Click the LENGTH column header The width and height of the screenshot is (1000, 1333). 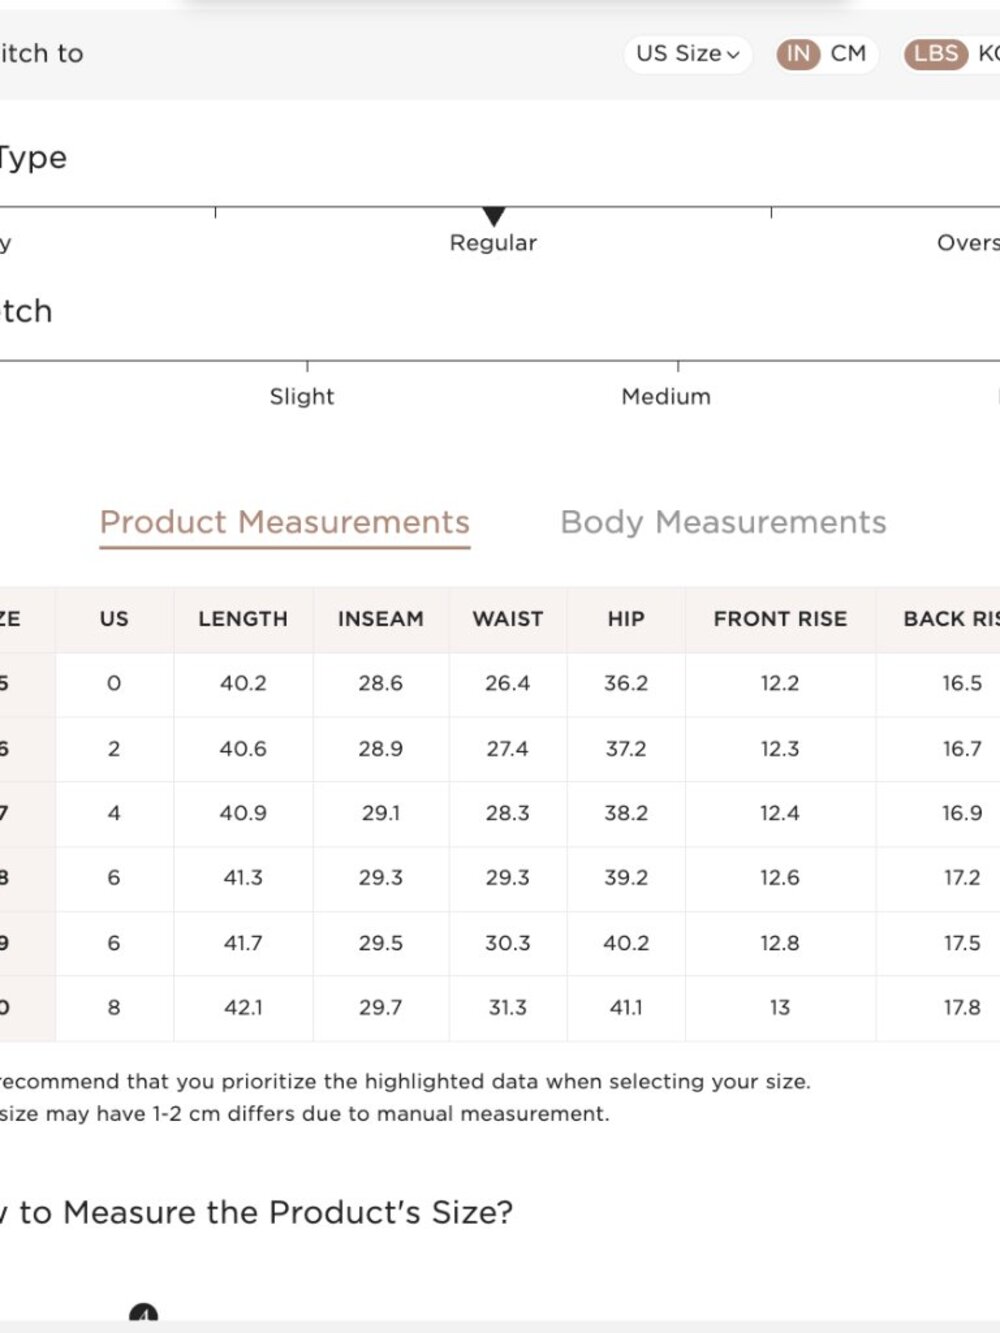pos(243,620)
